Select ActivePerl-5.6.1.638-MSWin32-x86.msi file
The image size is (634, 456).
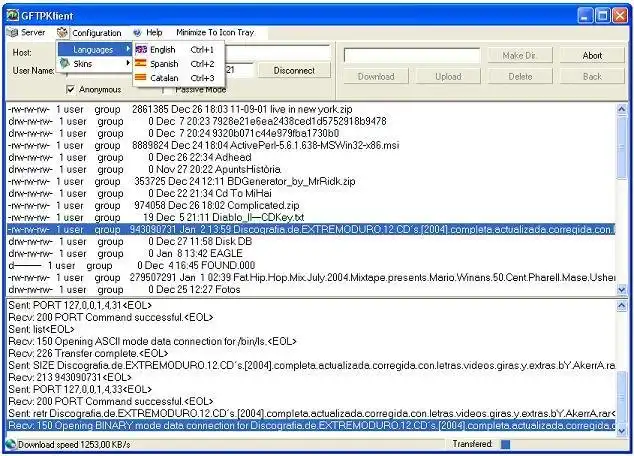coord(311,145)
